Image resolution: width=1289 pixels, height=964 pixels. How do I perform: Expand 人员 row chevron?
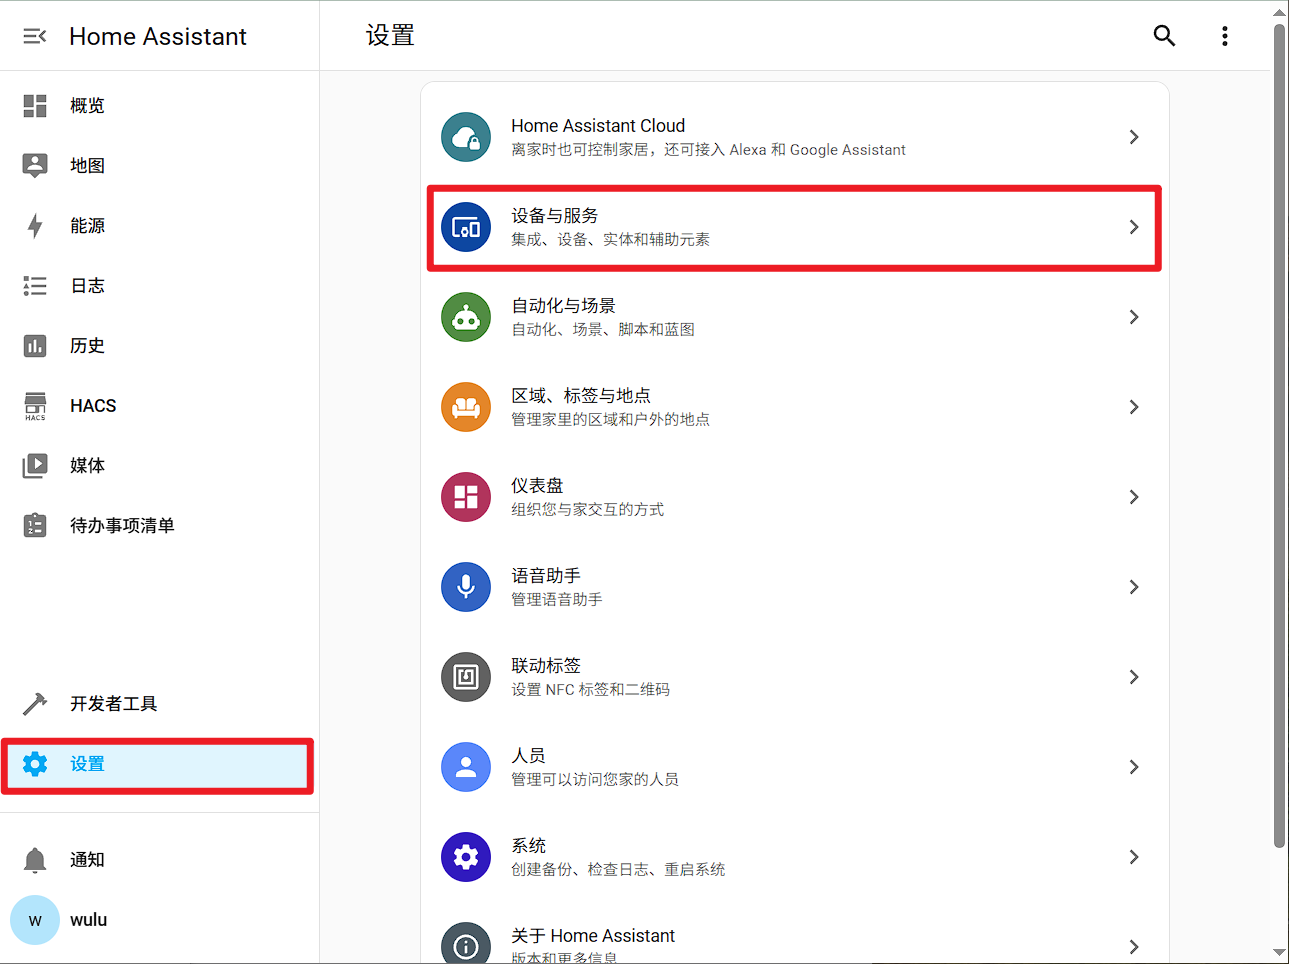coord(1134,767)
